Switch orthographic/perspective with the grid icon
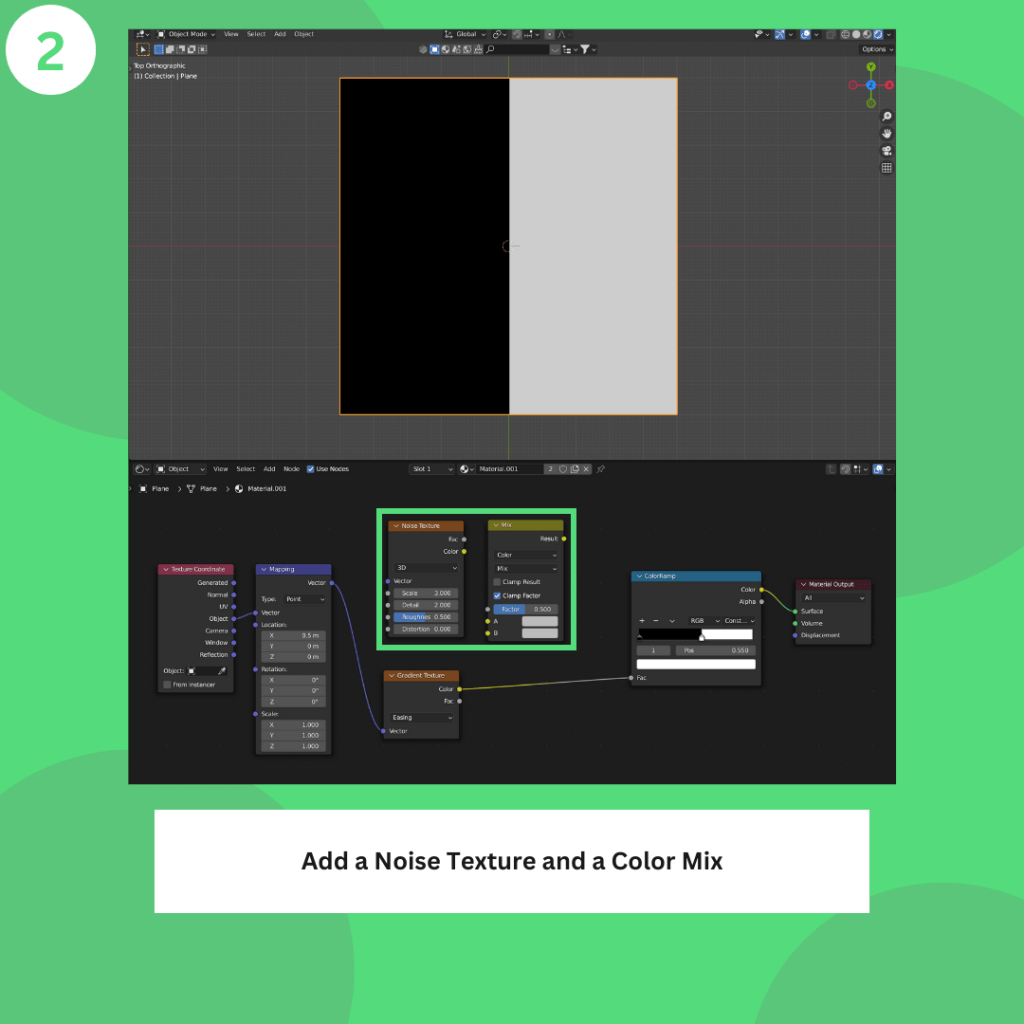This screenshot has width=1024, height=1024. tap(886, 168)
